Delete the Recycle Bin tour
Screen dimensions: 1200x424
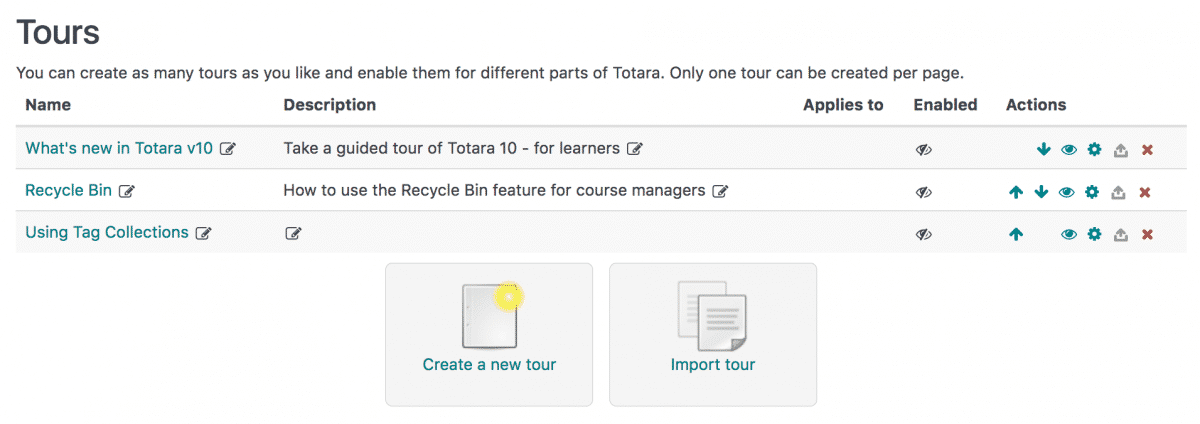[1146, 192]
